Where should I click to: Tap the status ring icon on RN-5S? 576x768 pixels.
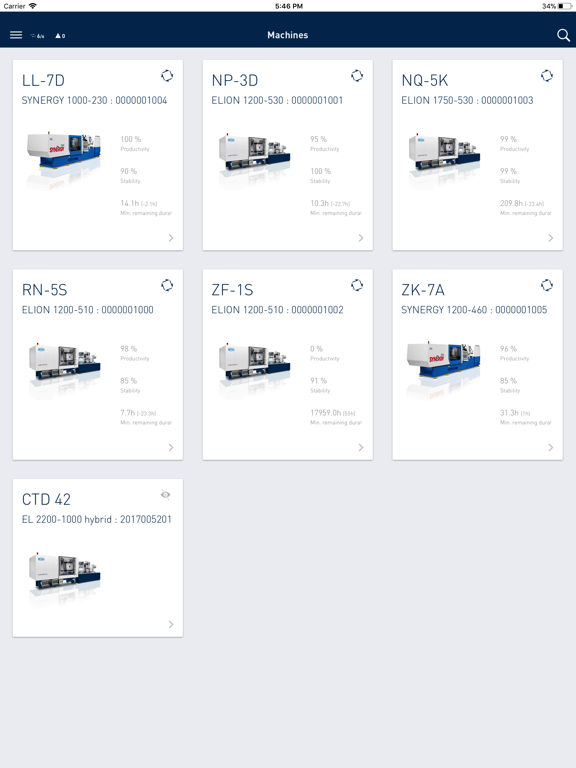pyautogui.click(x=167, y=285)
